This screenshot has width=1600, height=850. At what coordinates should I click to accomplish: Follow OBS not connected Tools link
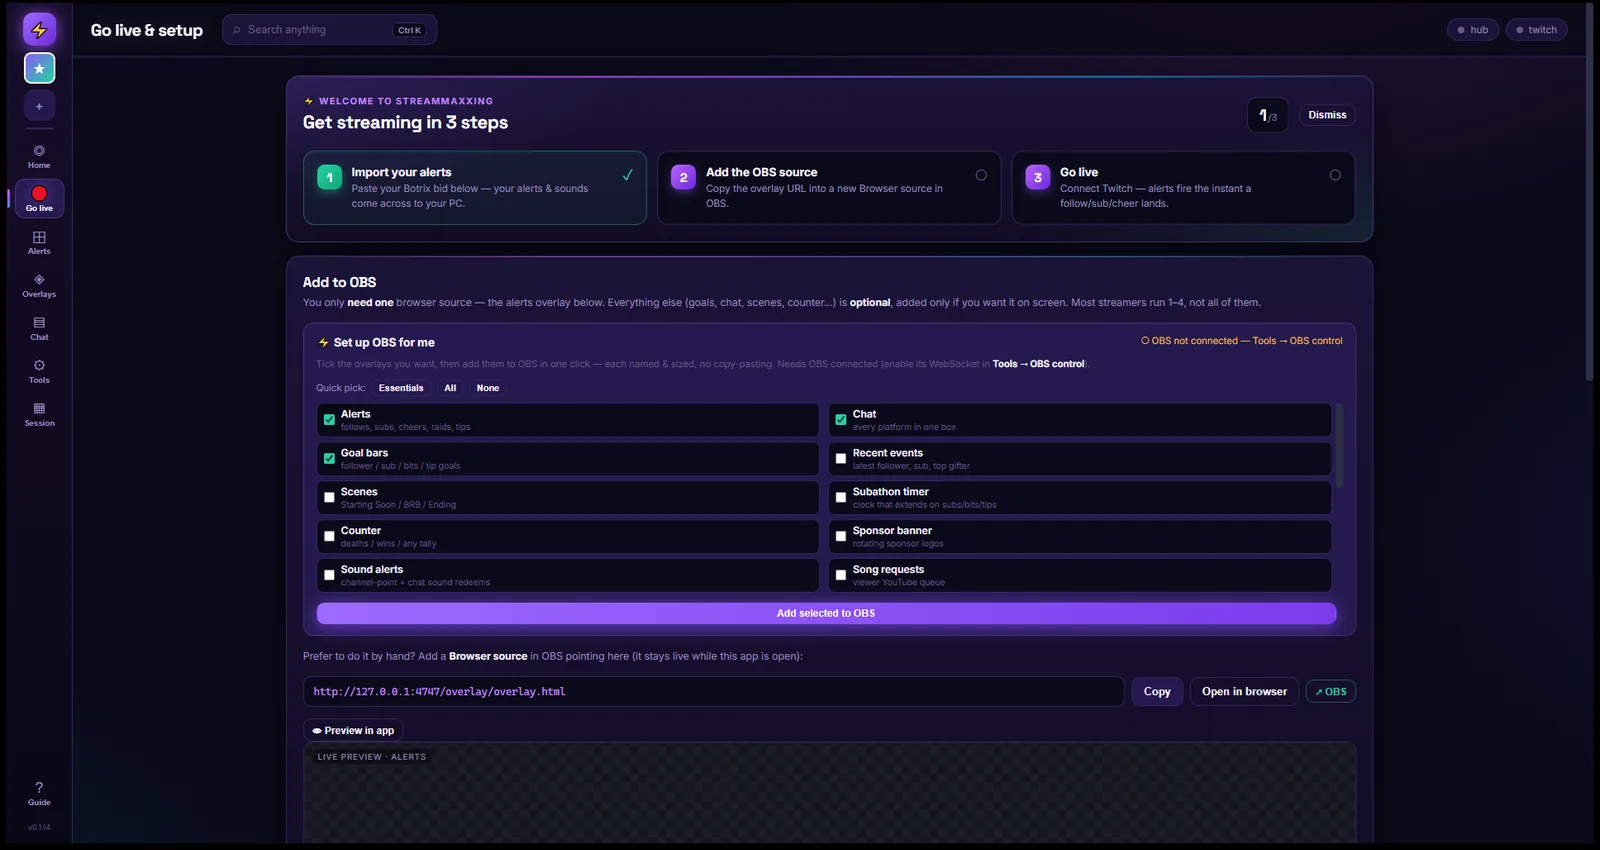click(x=1242, y=341)
